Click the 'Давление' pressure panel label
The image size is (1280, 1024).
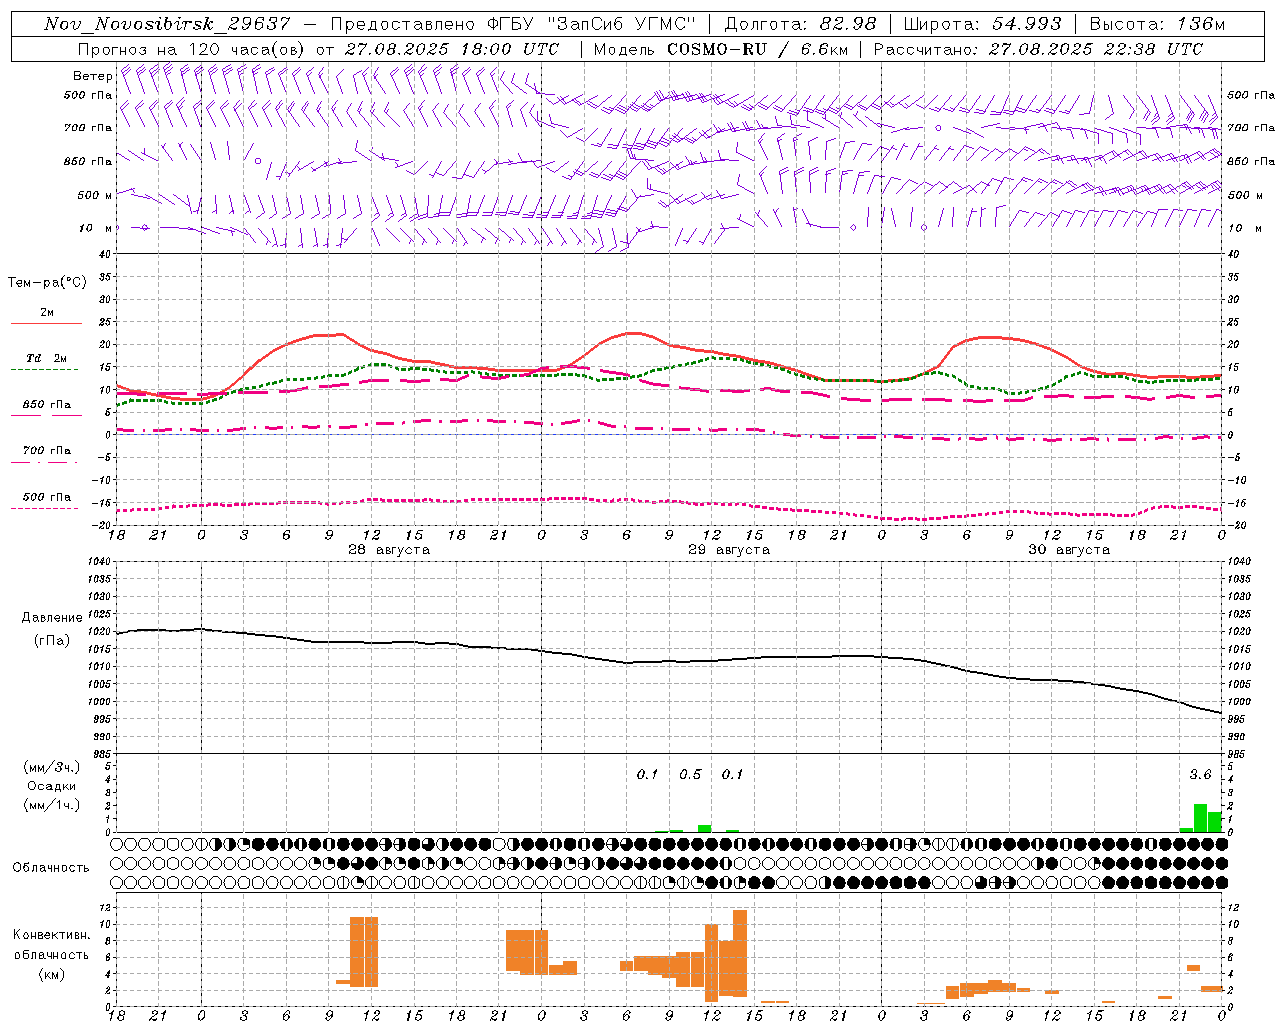coord(52,618)
